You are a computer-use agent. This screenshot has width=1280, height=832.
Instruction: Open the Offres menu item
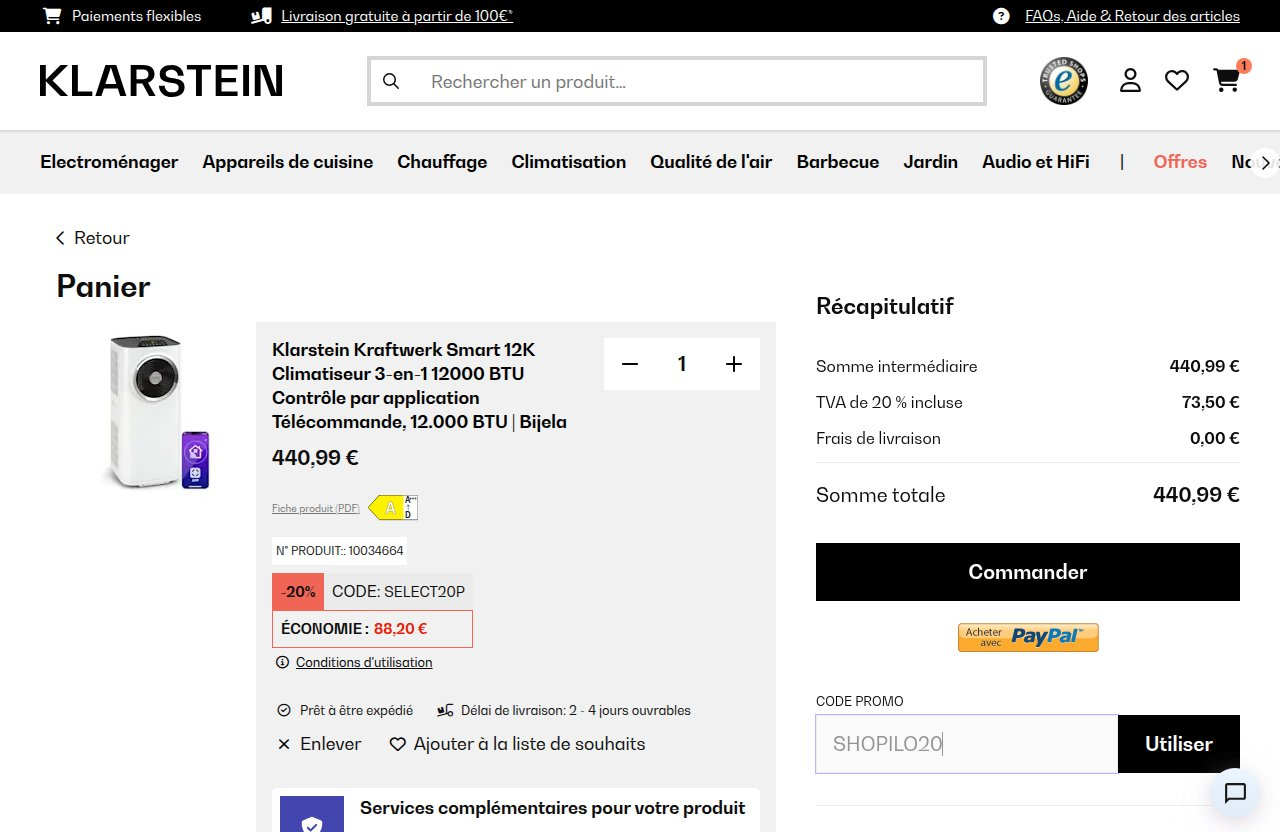(x=1180, y=162)
